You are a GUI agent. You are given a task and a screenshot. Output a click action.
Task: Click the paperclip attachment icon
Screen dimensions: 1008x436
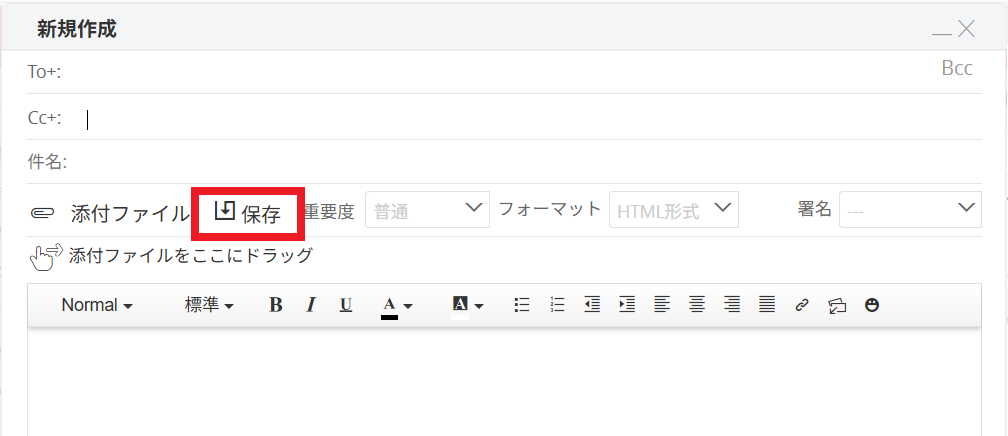tap(42, 213)
